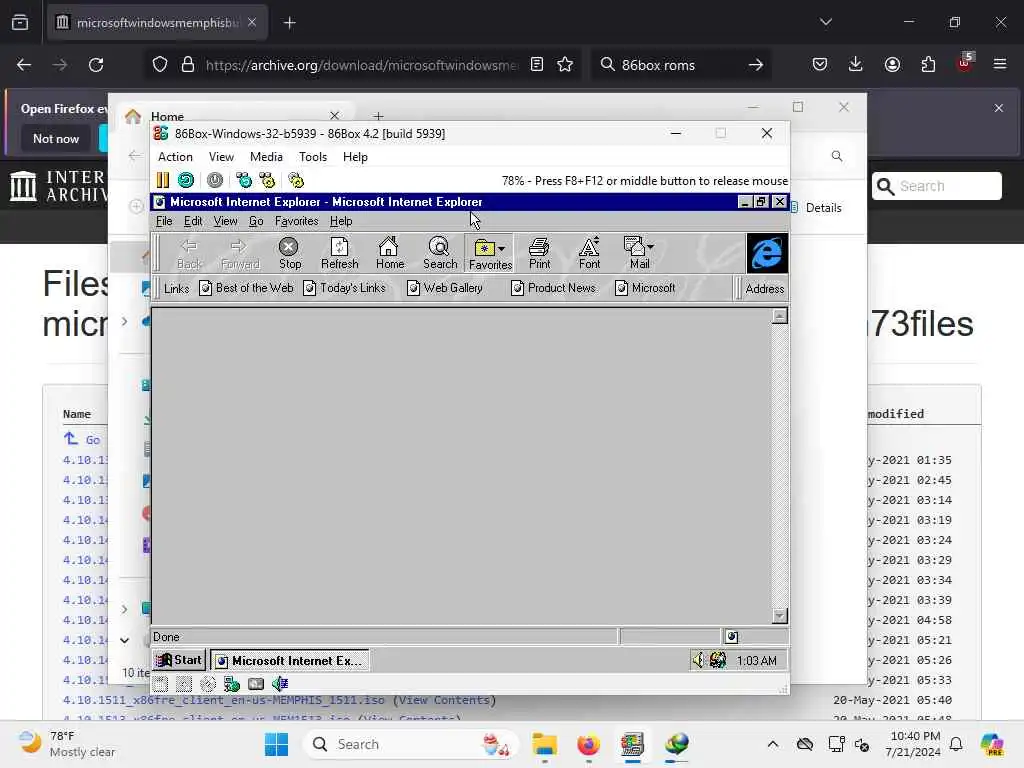Open 86Box Help menu
The image size is (1024, 768).
pos(355,157)
